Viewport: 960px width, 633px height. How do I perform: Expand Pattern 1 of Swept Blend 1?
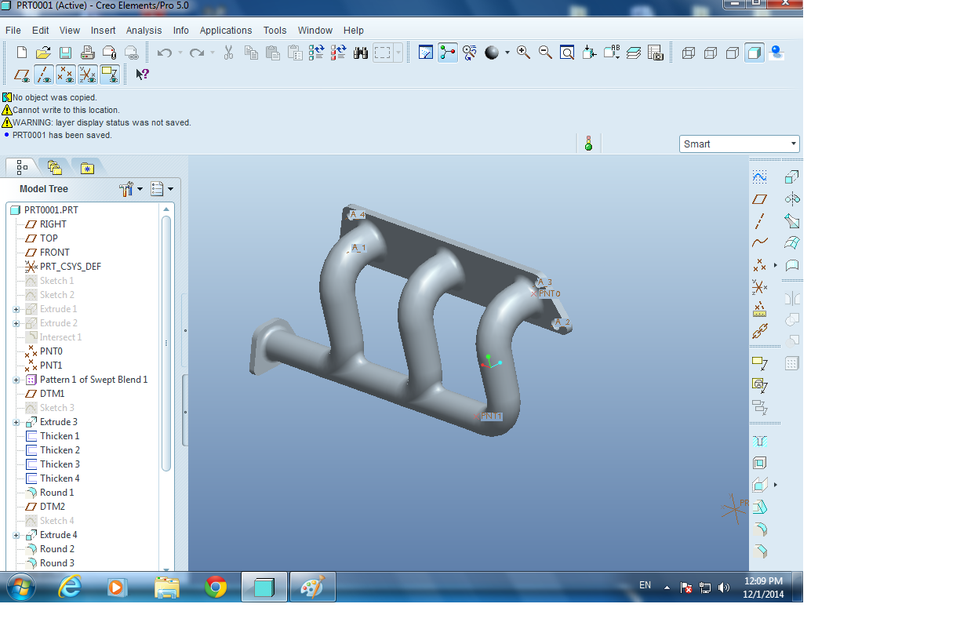click(x=14, y=379)
